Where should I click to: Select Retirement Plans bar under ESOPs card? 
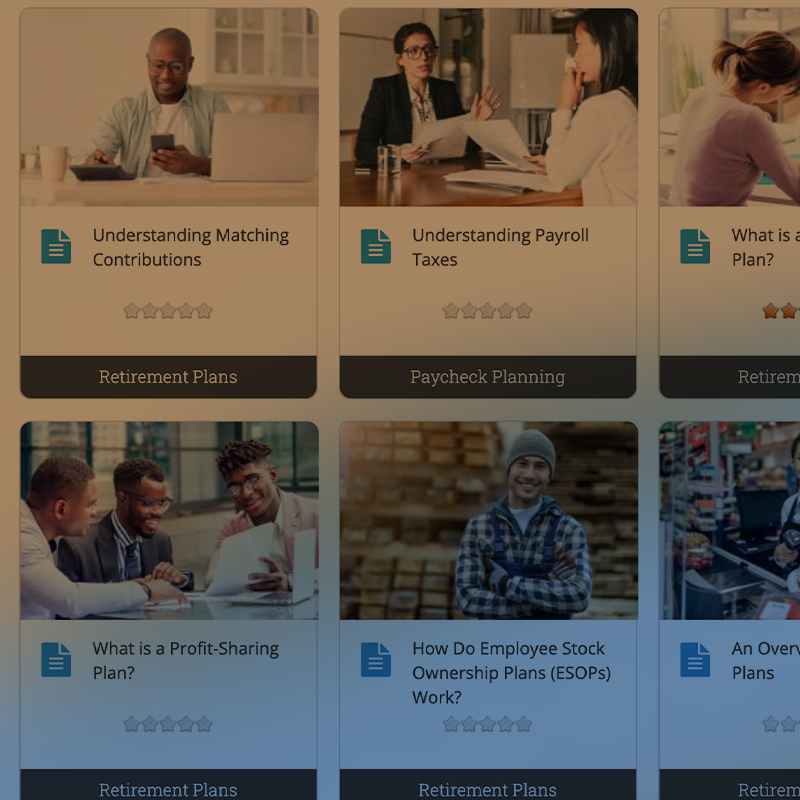coord(488,785)
